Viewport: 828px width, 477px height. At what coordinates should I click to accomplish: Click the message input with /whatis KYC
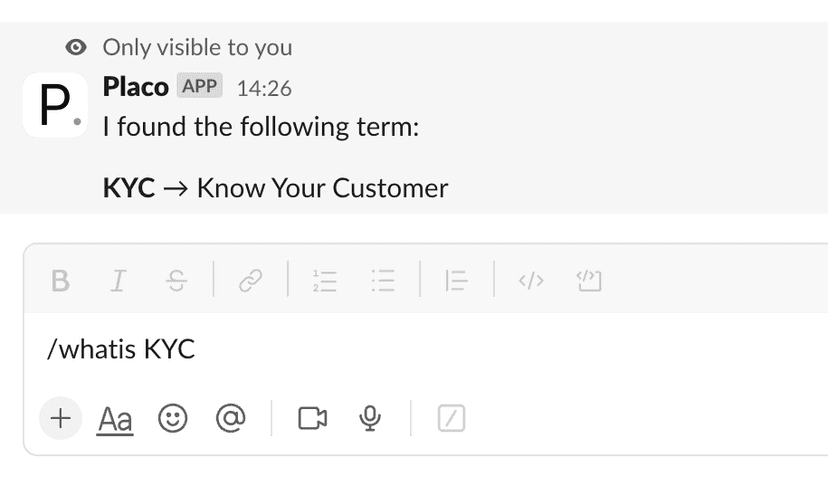[400, 350]
